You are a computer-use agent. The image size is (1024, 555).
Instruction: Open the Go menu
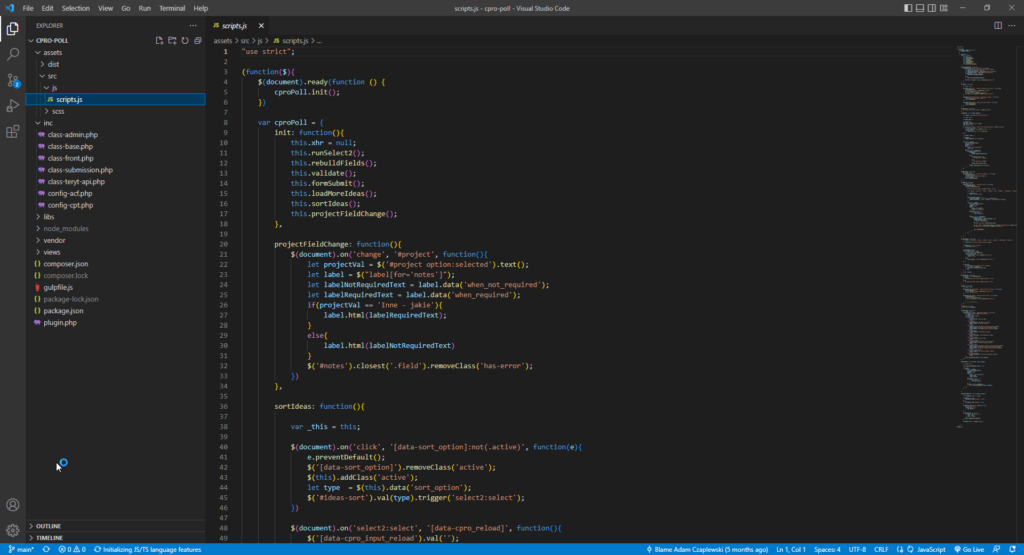point(125,8)
